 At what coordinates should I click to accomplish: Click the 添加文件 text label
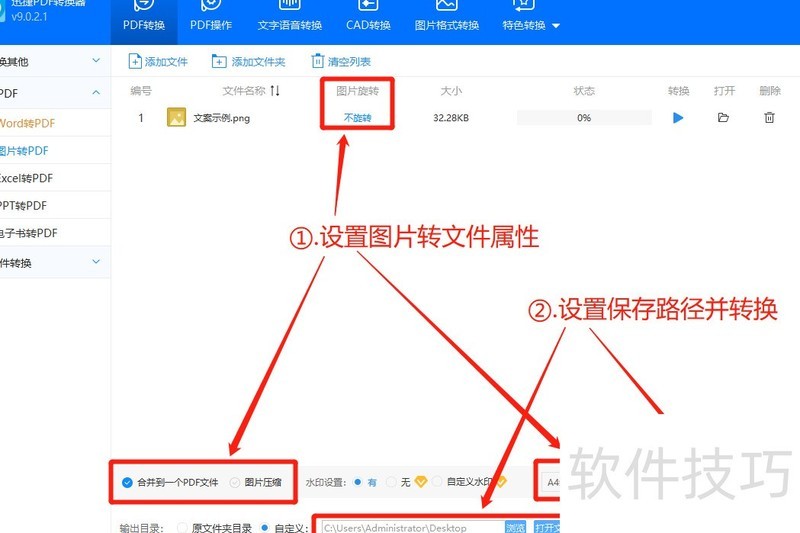[x=166, y=62]
